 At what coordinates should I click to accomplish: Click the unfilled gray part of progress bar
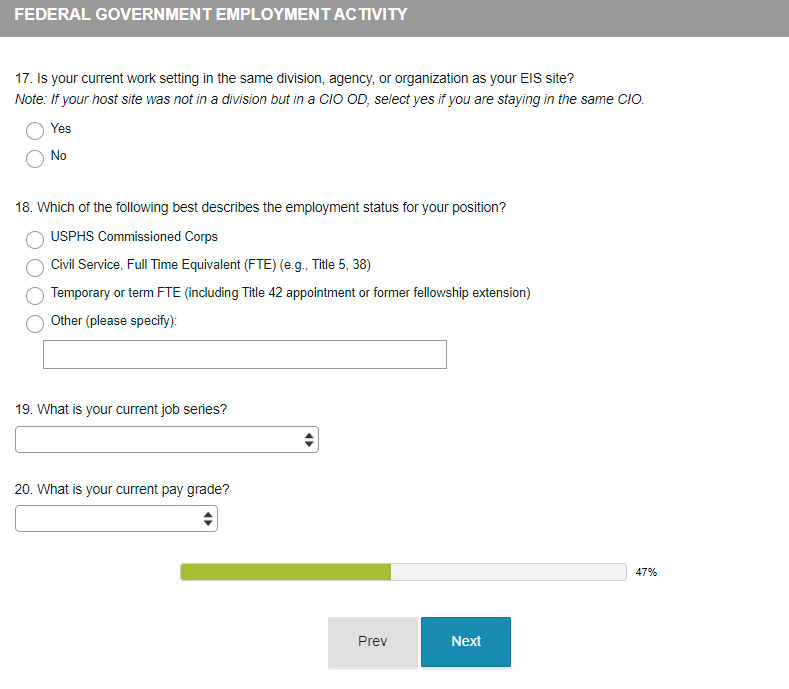coord(508,572)
